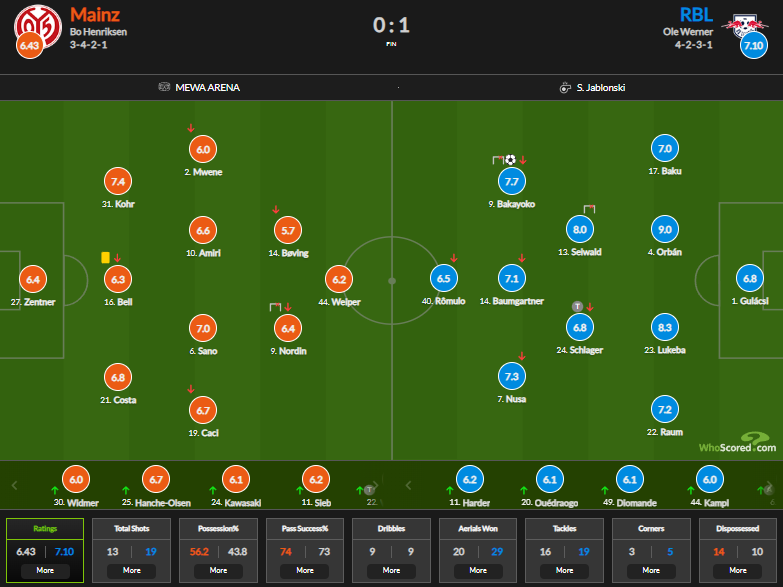The image size is (783, 587).
Task: Click the WhoScored.com watermark link
Action: coord(738,443)
